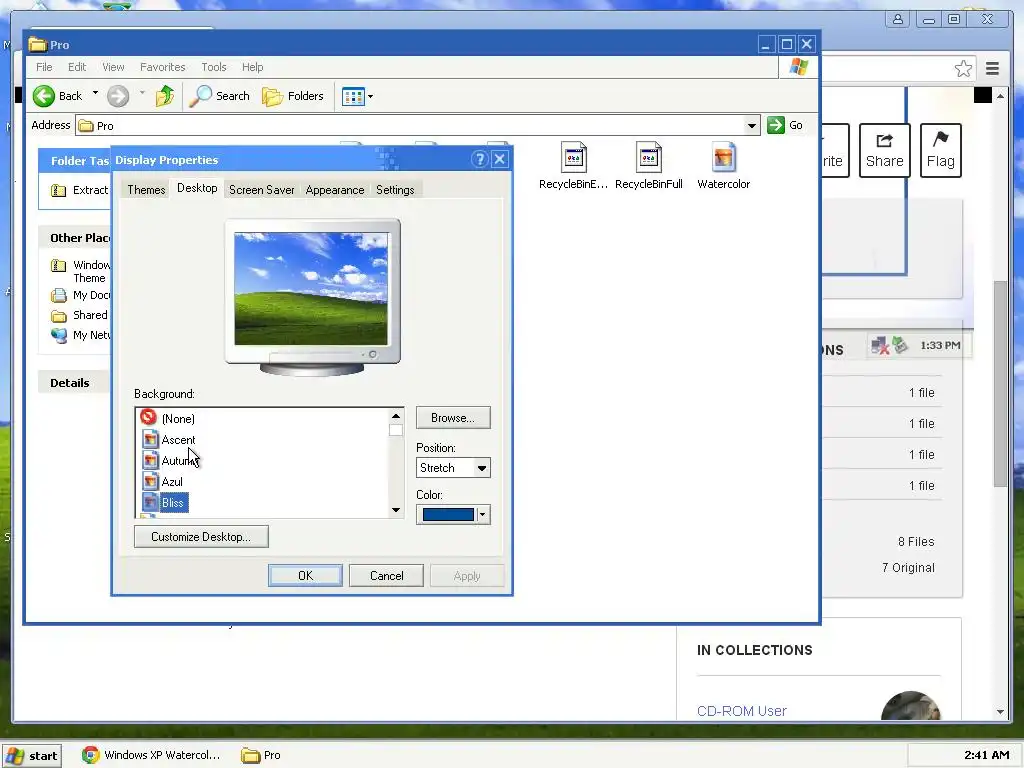Open the Help menu
Viewport: 1024px width, 768px height.
tap(252, 67)
